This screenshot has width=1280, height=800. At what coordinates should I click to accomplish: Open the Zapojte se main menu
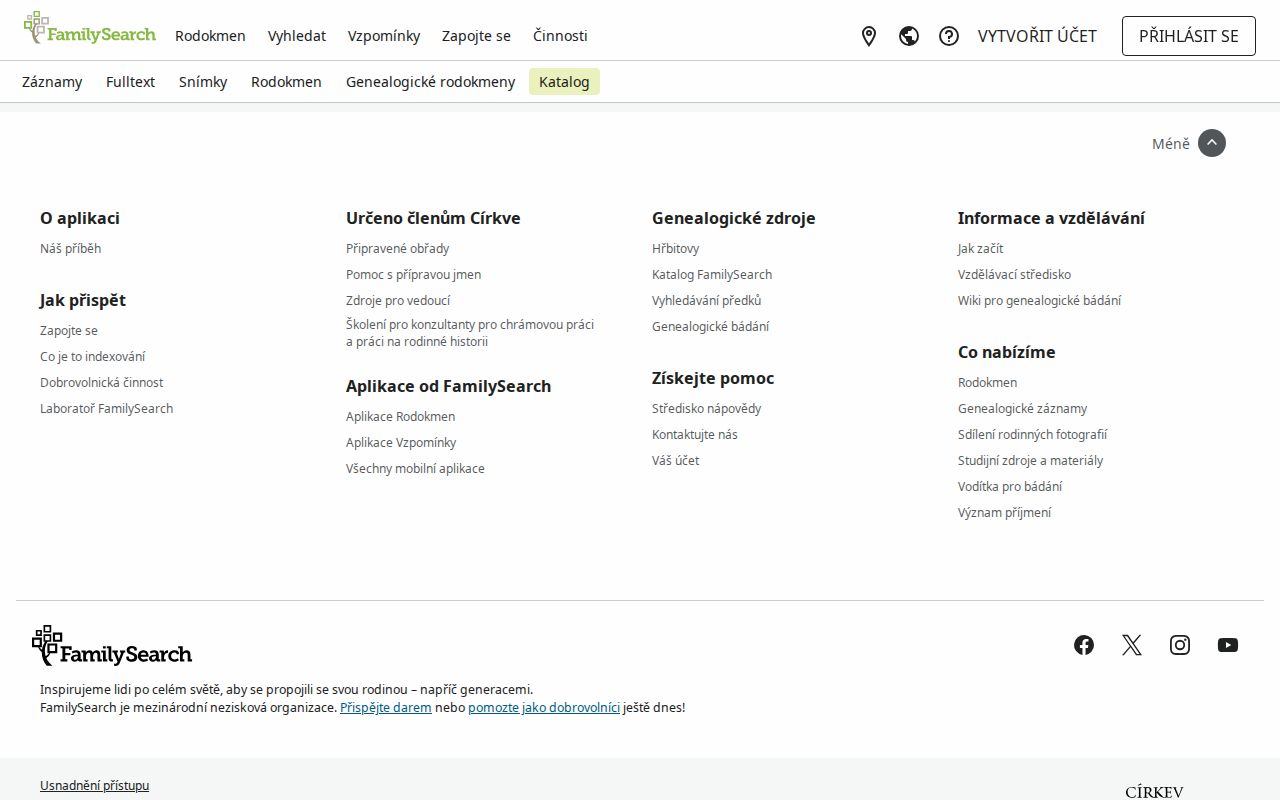[476, 36]
